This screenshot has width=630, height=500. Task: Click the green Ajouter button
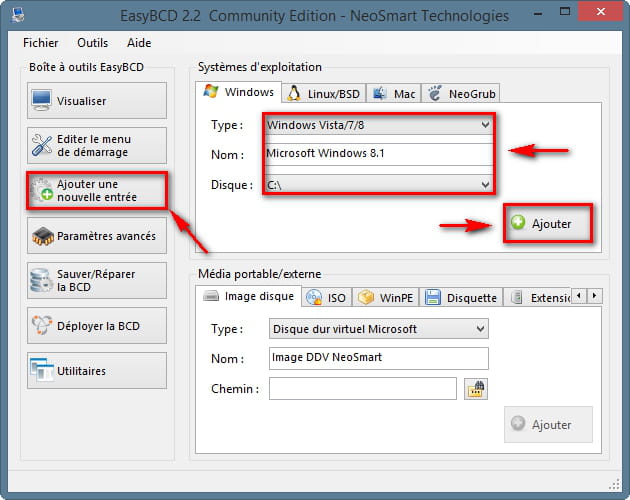[547, 224]
